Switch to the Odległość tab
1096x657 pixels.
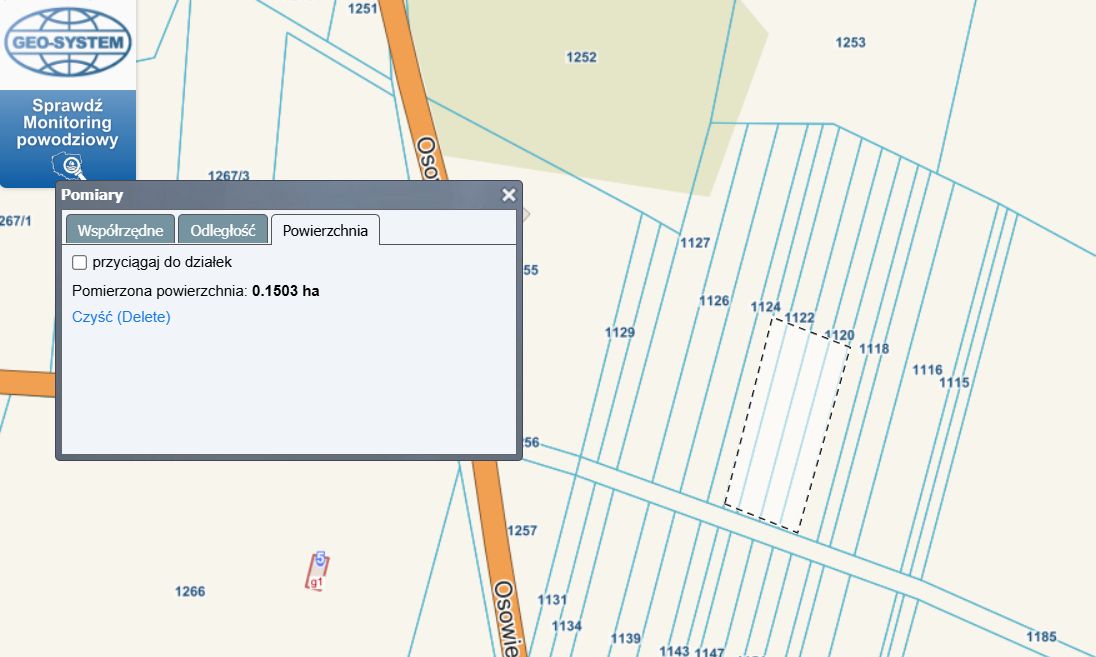click(223, 230)
